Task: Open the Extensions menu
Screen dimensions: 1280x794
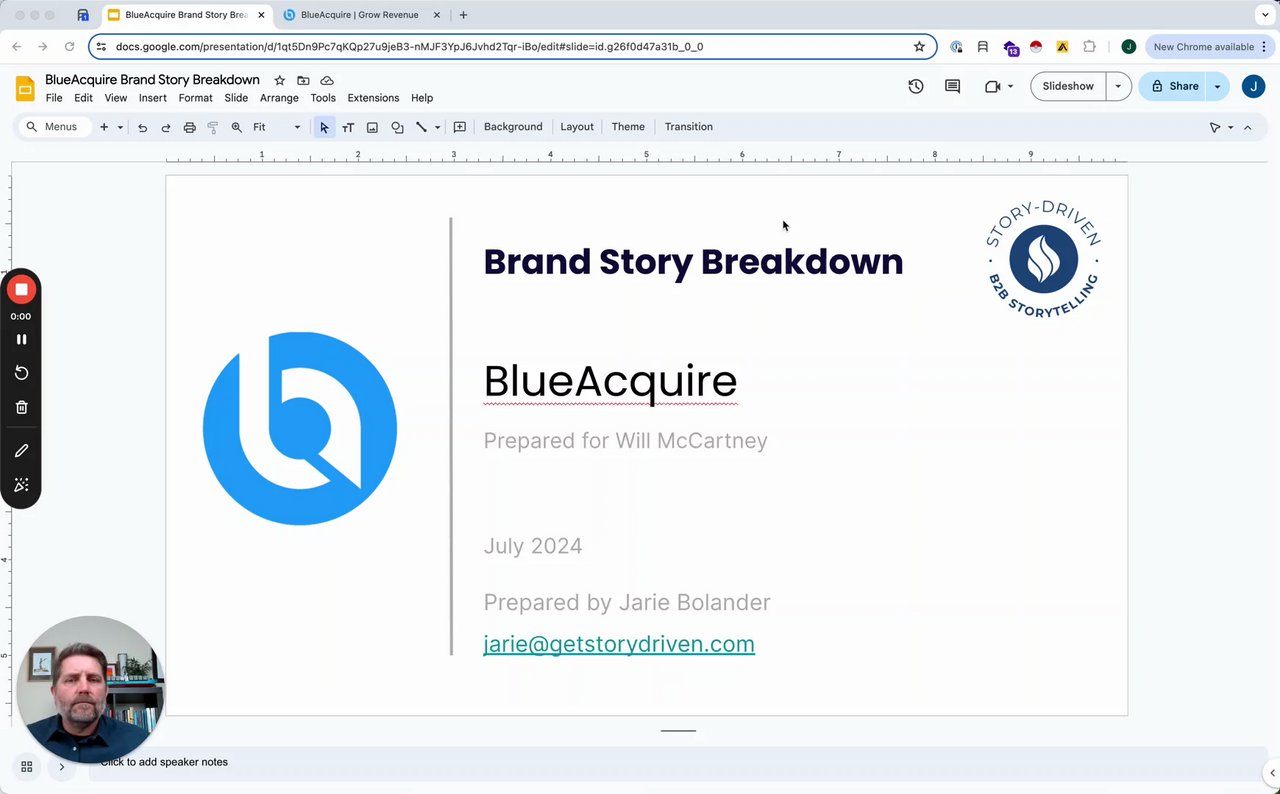Action: tap(373, 98)
